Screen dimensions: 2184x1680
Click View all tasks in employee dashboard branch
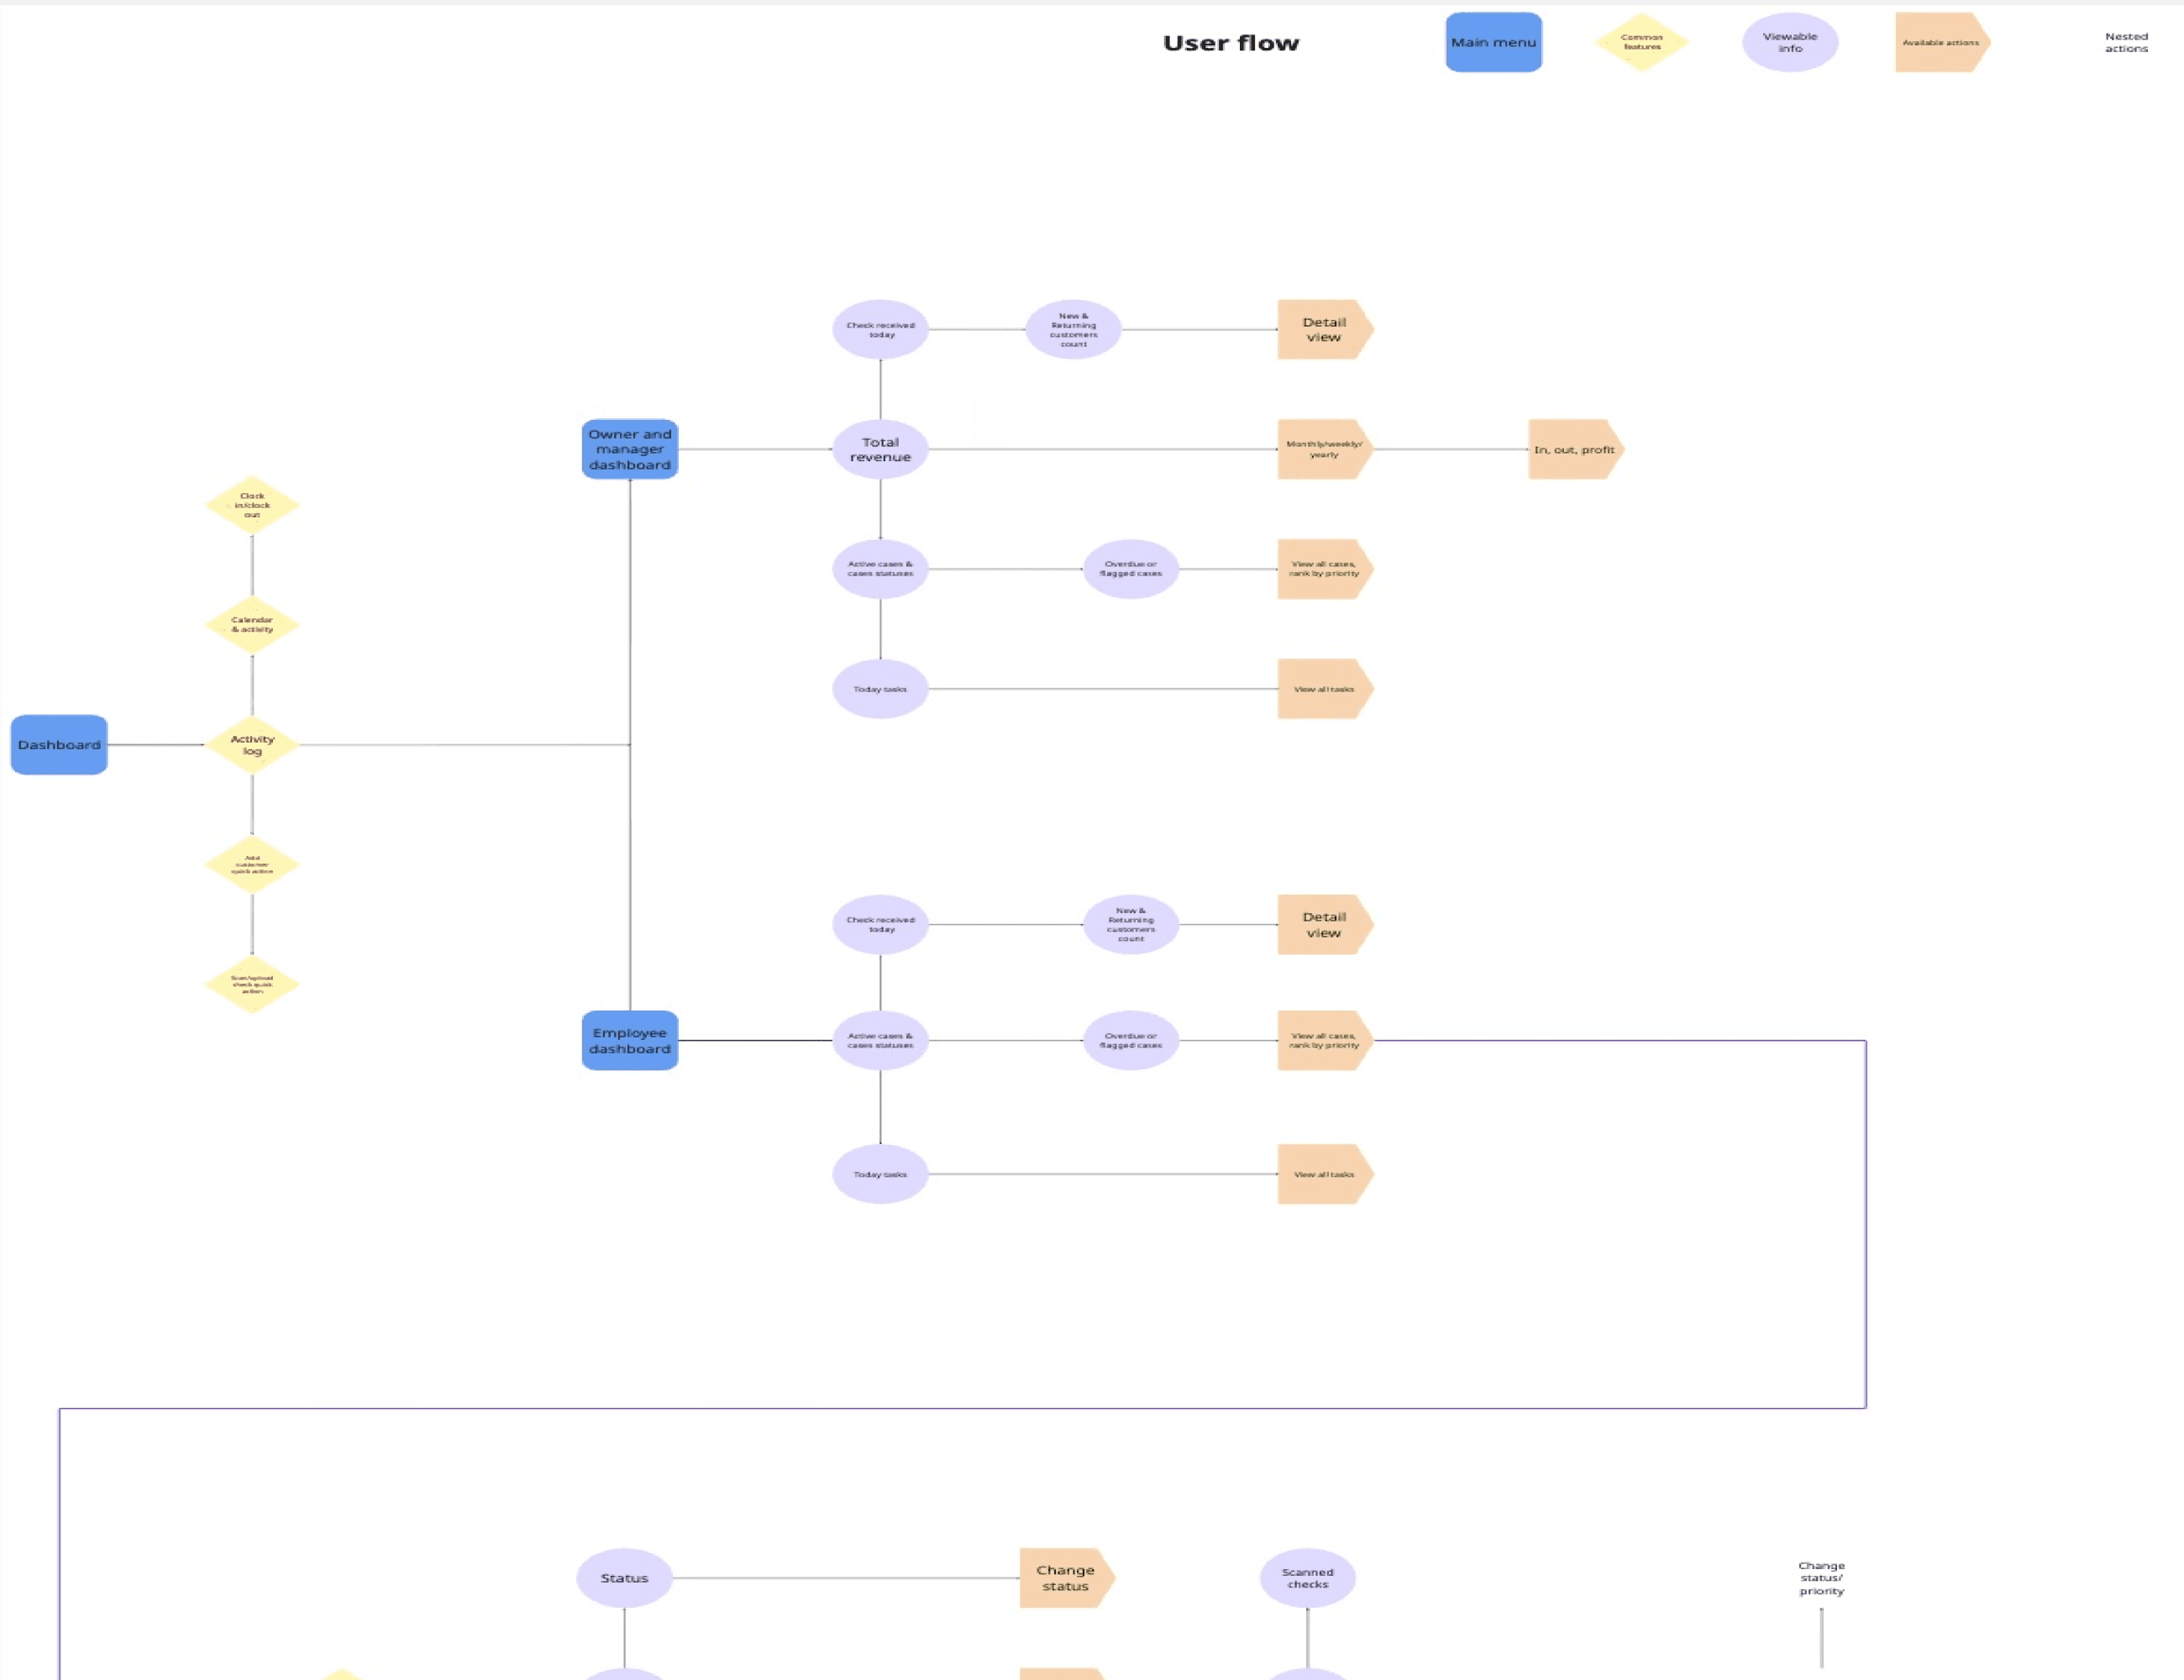(x=1325, y=1174)
